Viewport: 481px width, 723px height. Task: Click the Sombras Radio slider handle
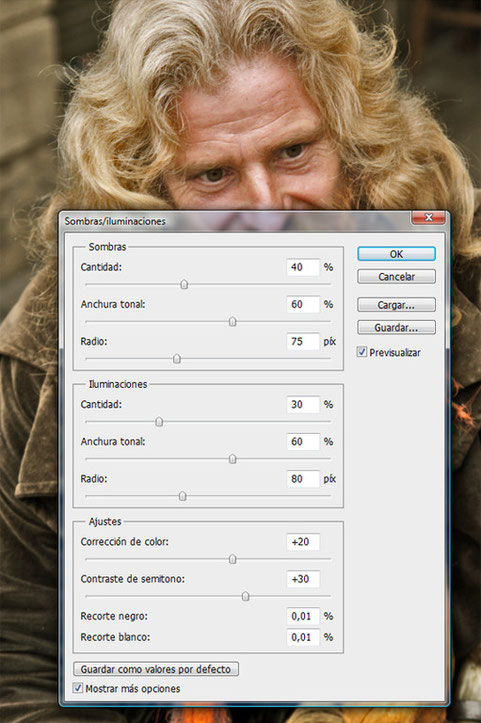pos(177,358)
